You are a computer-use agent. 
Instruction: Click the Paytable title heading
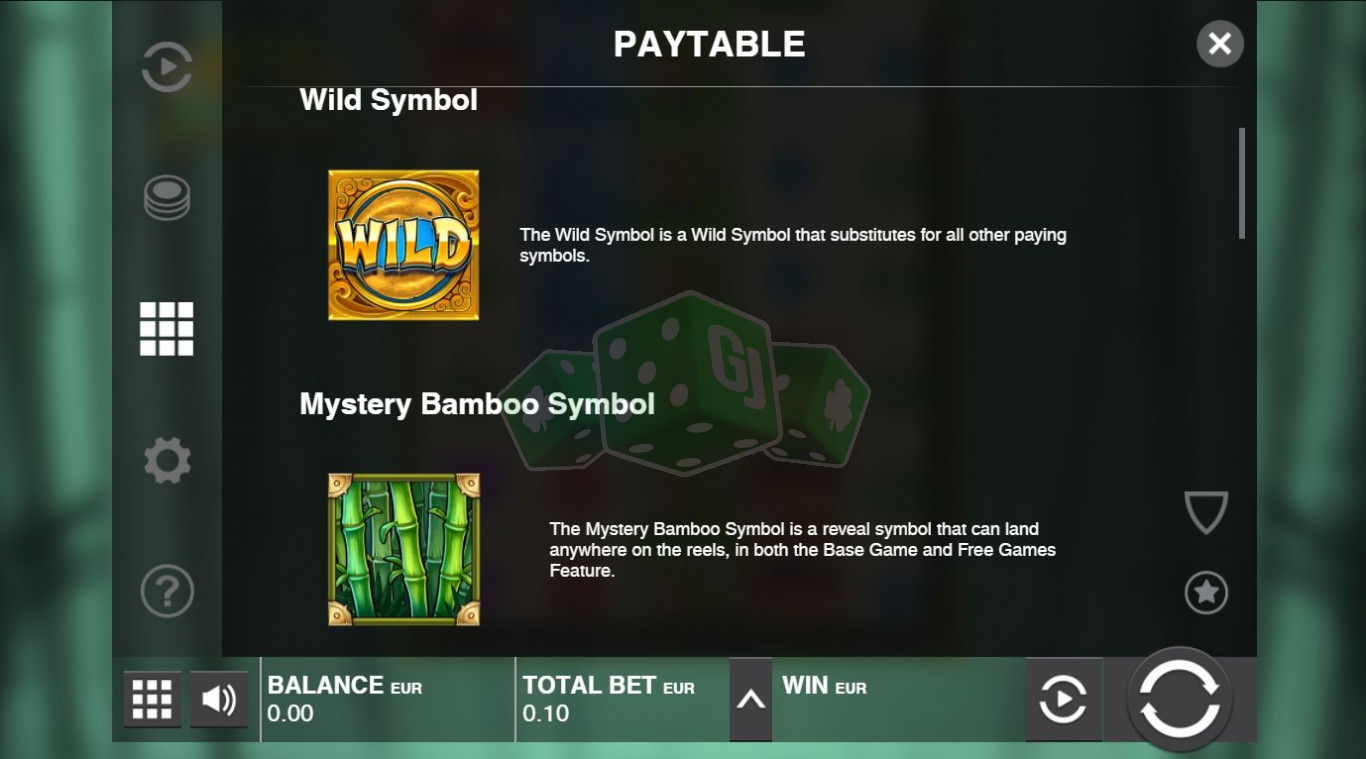click(x=709, y=44)
